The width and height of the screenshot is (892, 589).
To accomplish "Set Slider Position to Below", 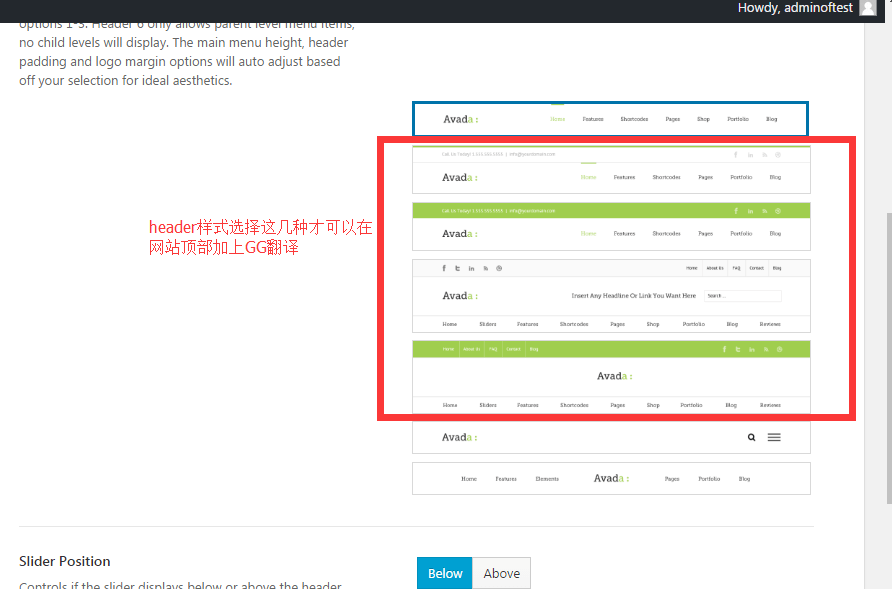I will (x=445, y=573).
